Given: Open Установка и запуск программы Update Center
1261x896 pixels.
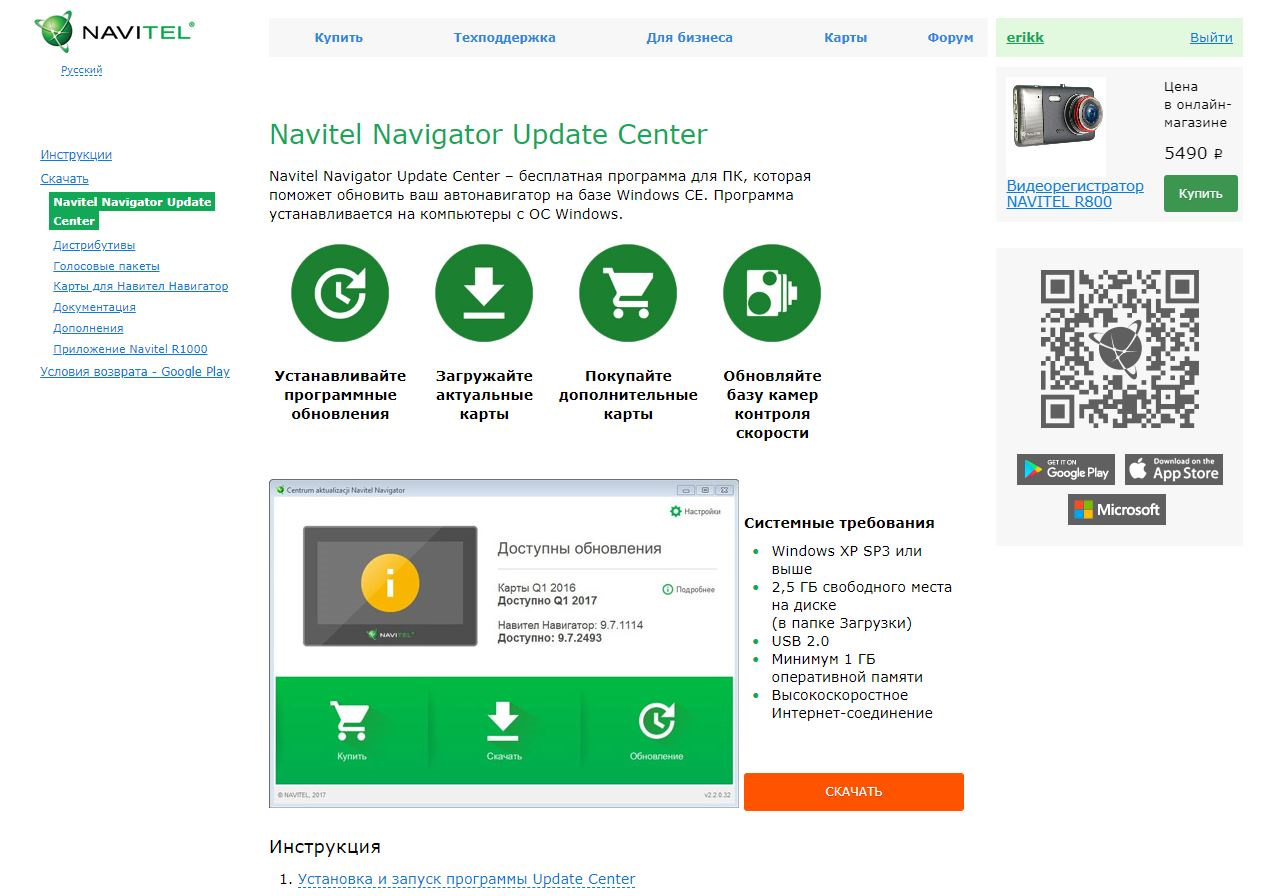Looking at the screenshot, I should point(466,879).
